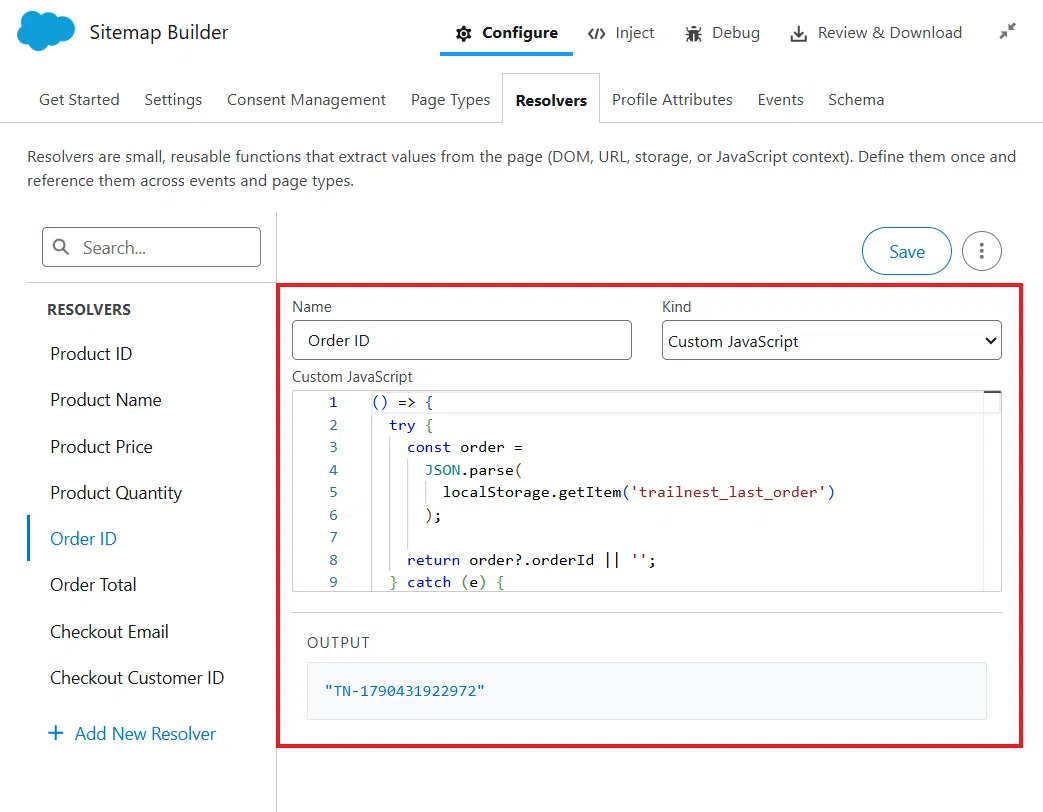Switch to the Get Started tab
Image resolution: width=1043 pixels, height=812 pixels.
(x=79, y=100)
